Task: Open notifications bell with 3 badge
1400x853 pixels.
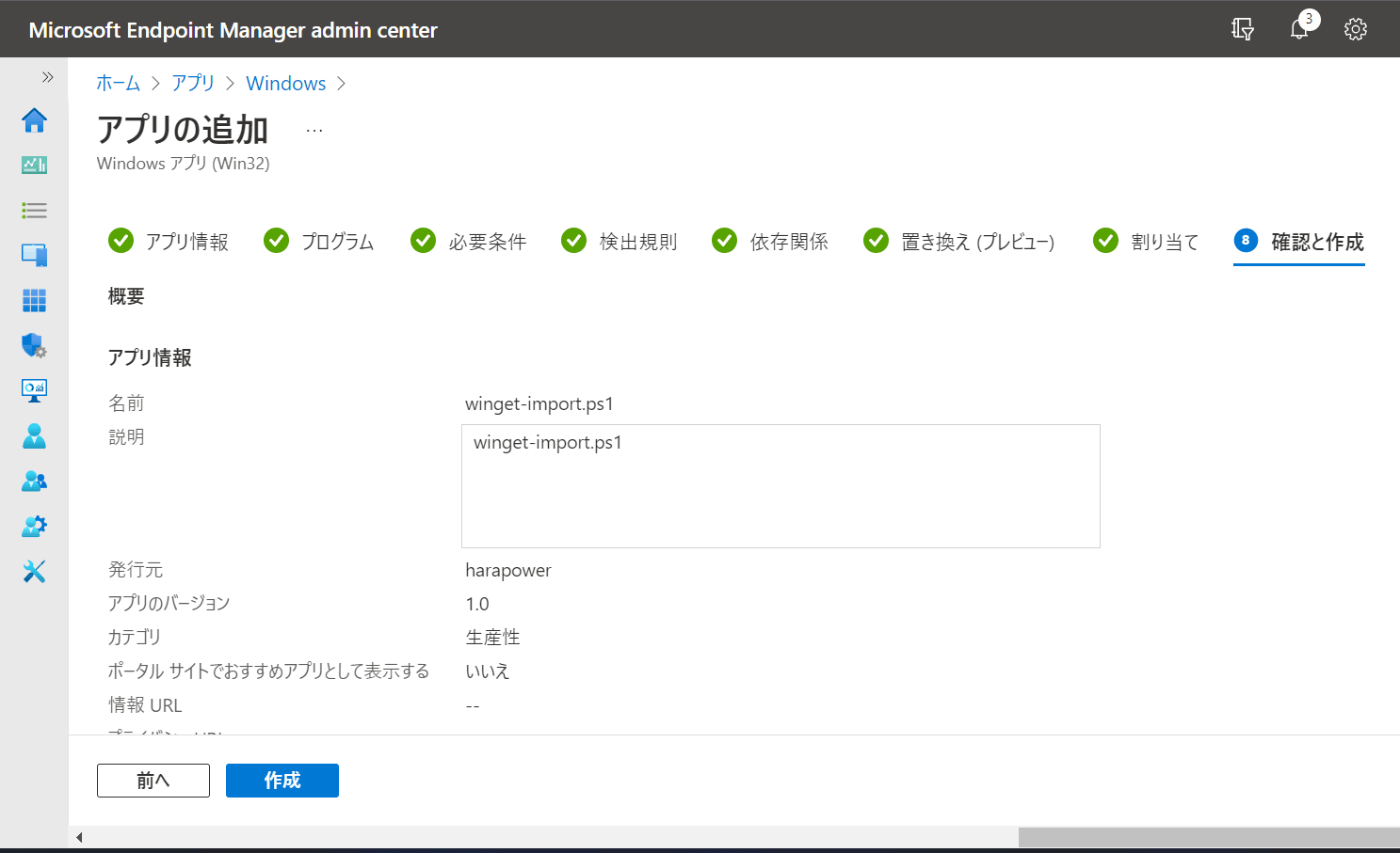Action: tap(1300, 28)
